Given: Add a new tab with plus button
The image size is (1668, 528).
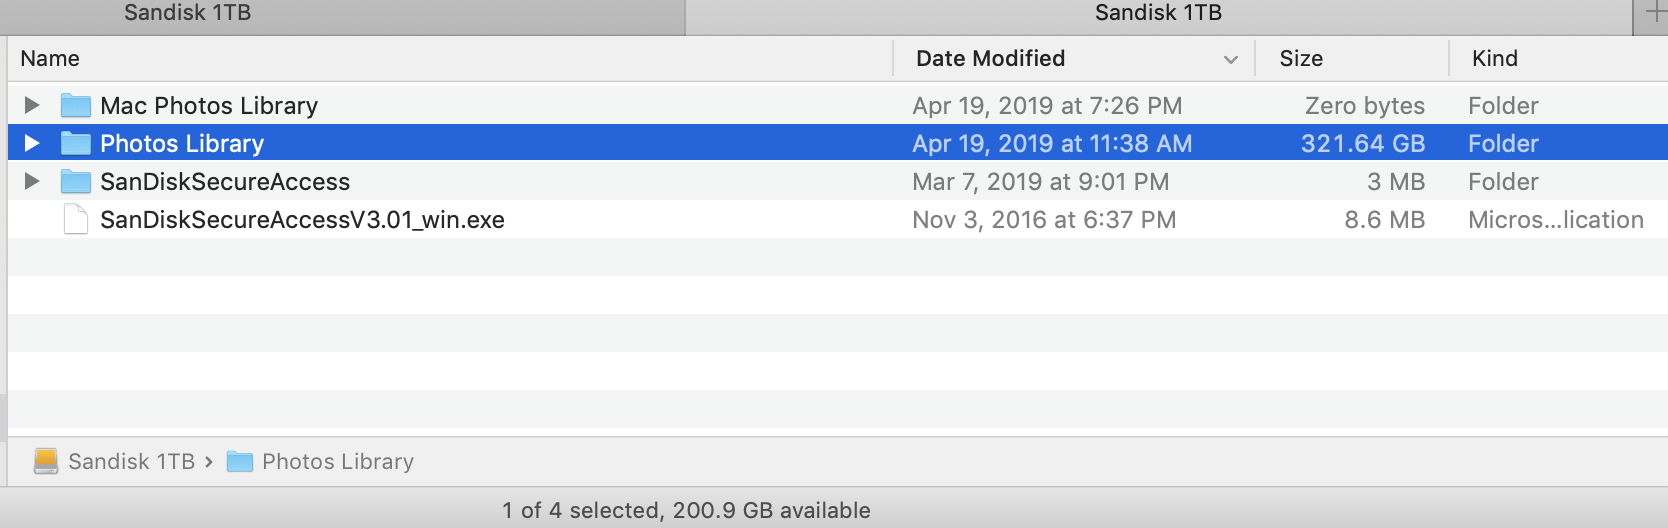Looking at the screenshot, I should tap(1655, 14).
